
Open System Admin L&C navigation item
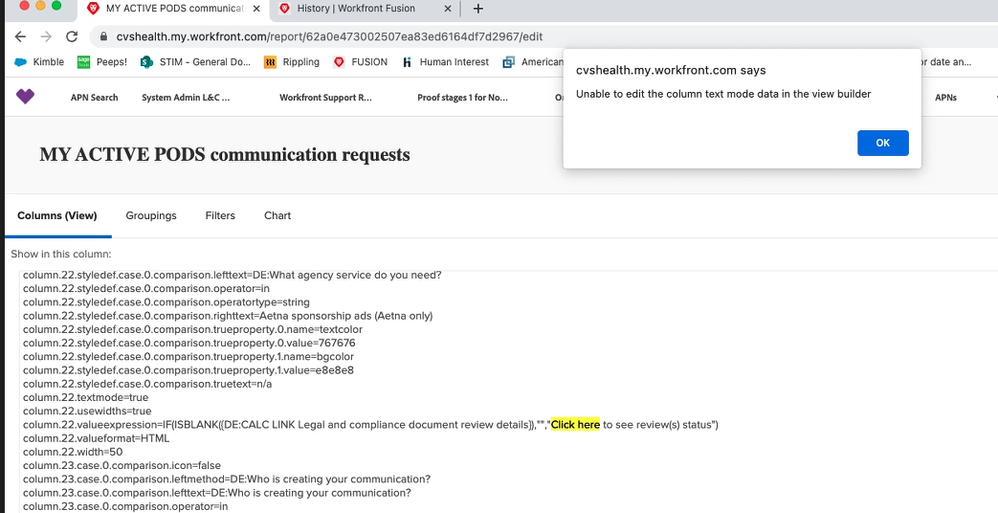pyautogui.click(x=186, y=97)
